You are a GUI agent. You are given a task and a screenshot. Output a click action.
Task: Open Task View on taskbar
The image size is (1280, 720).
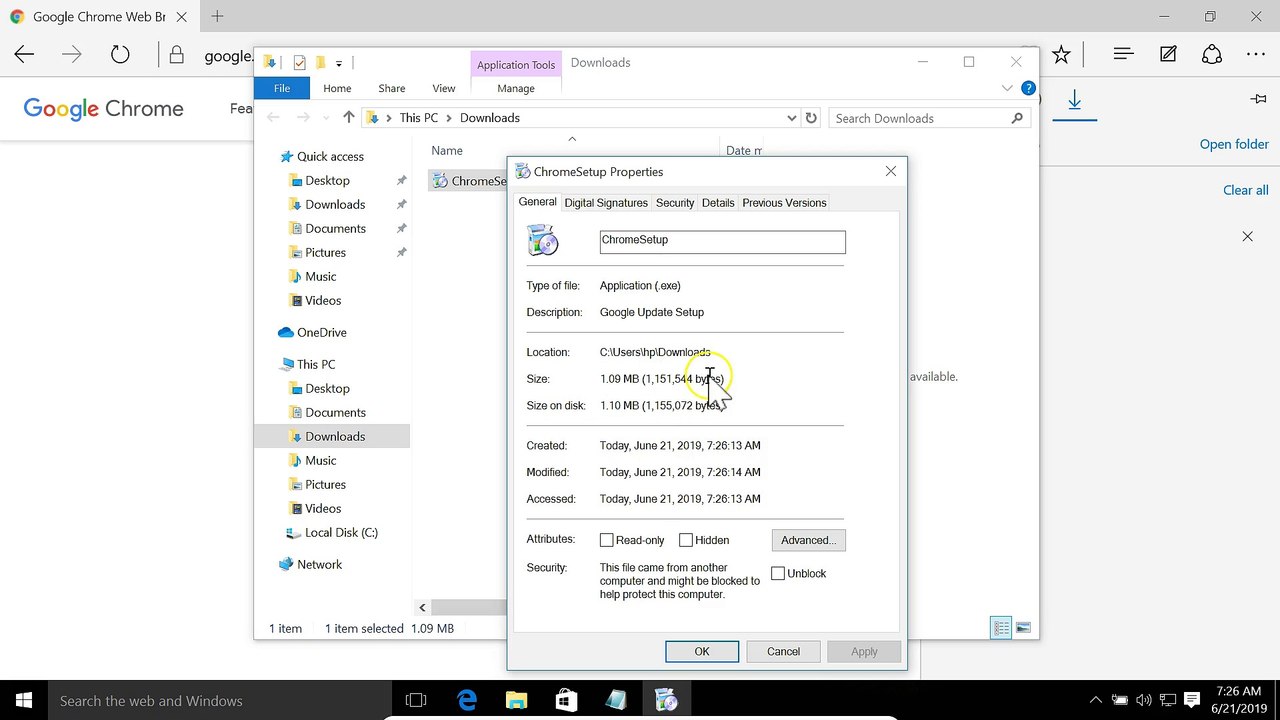[x=416, y=700]
